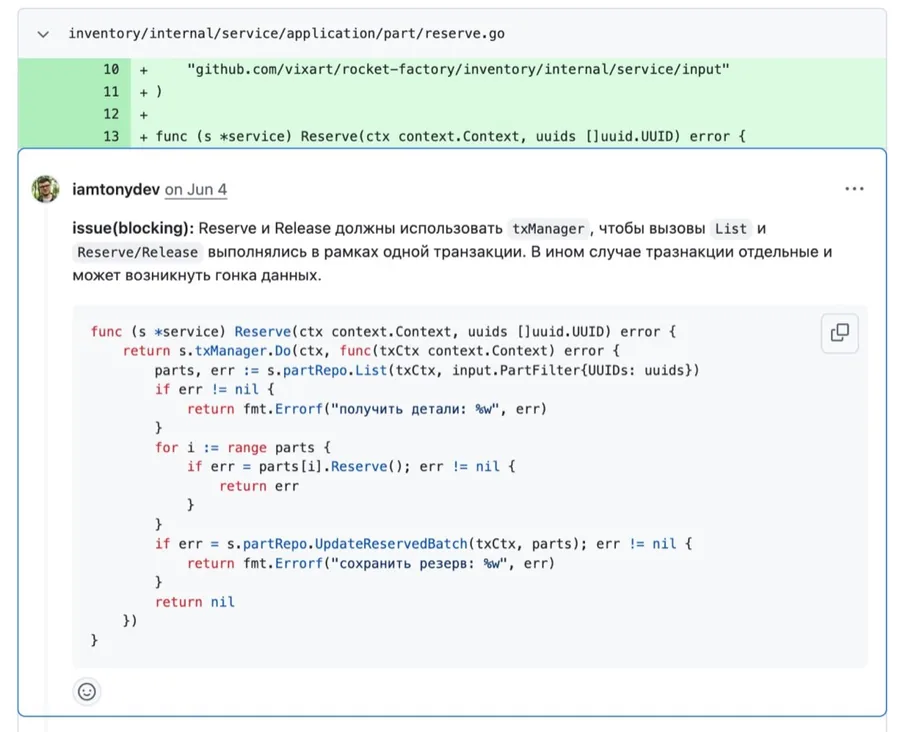Open the comment options ellipsis menu

[x=854, y=189]
